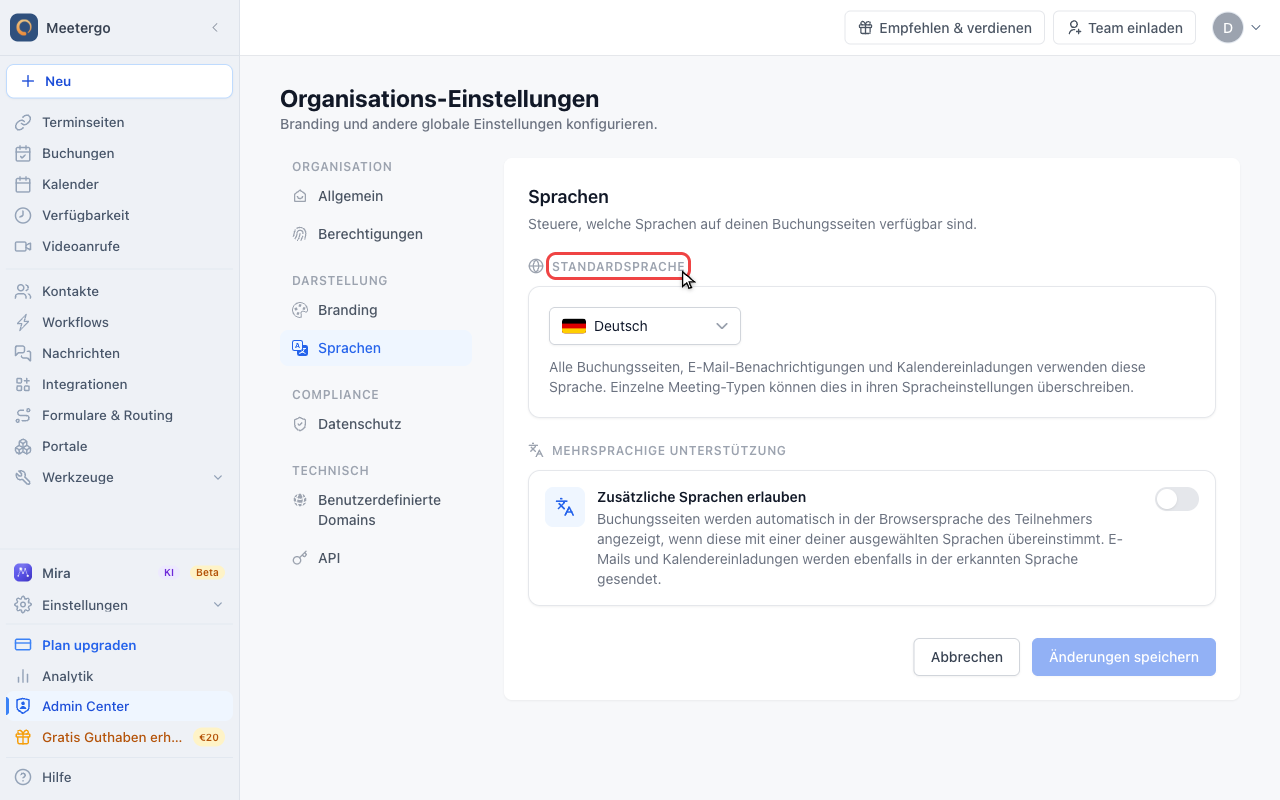Go to the Branding settings section

click(376, 310)
